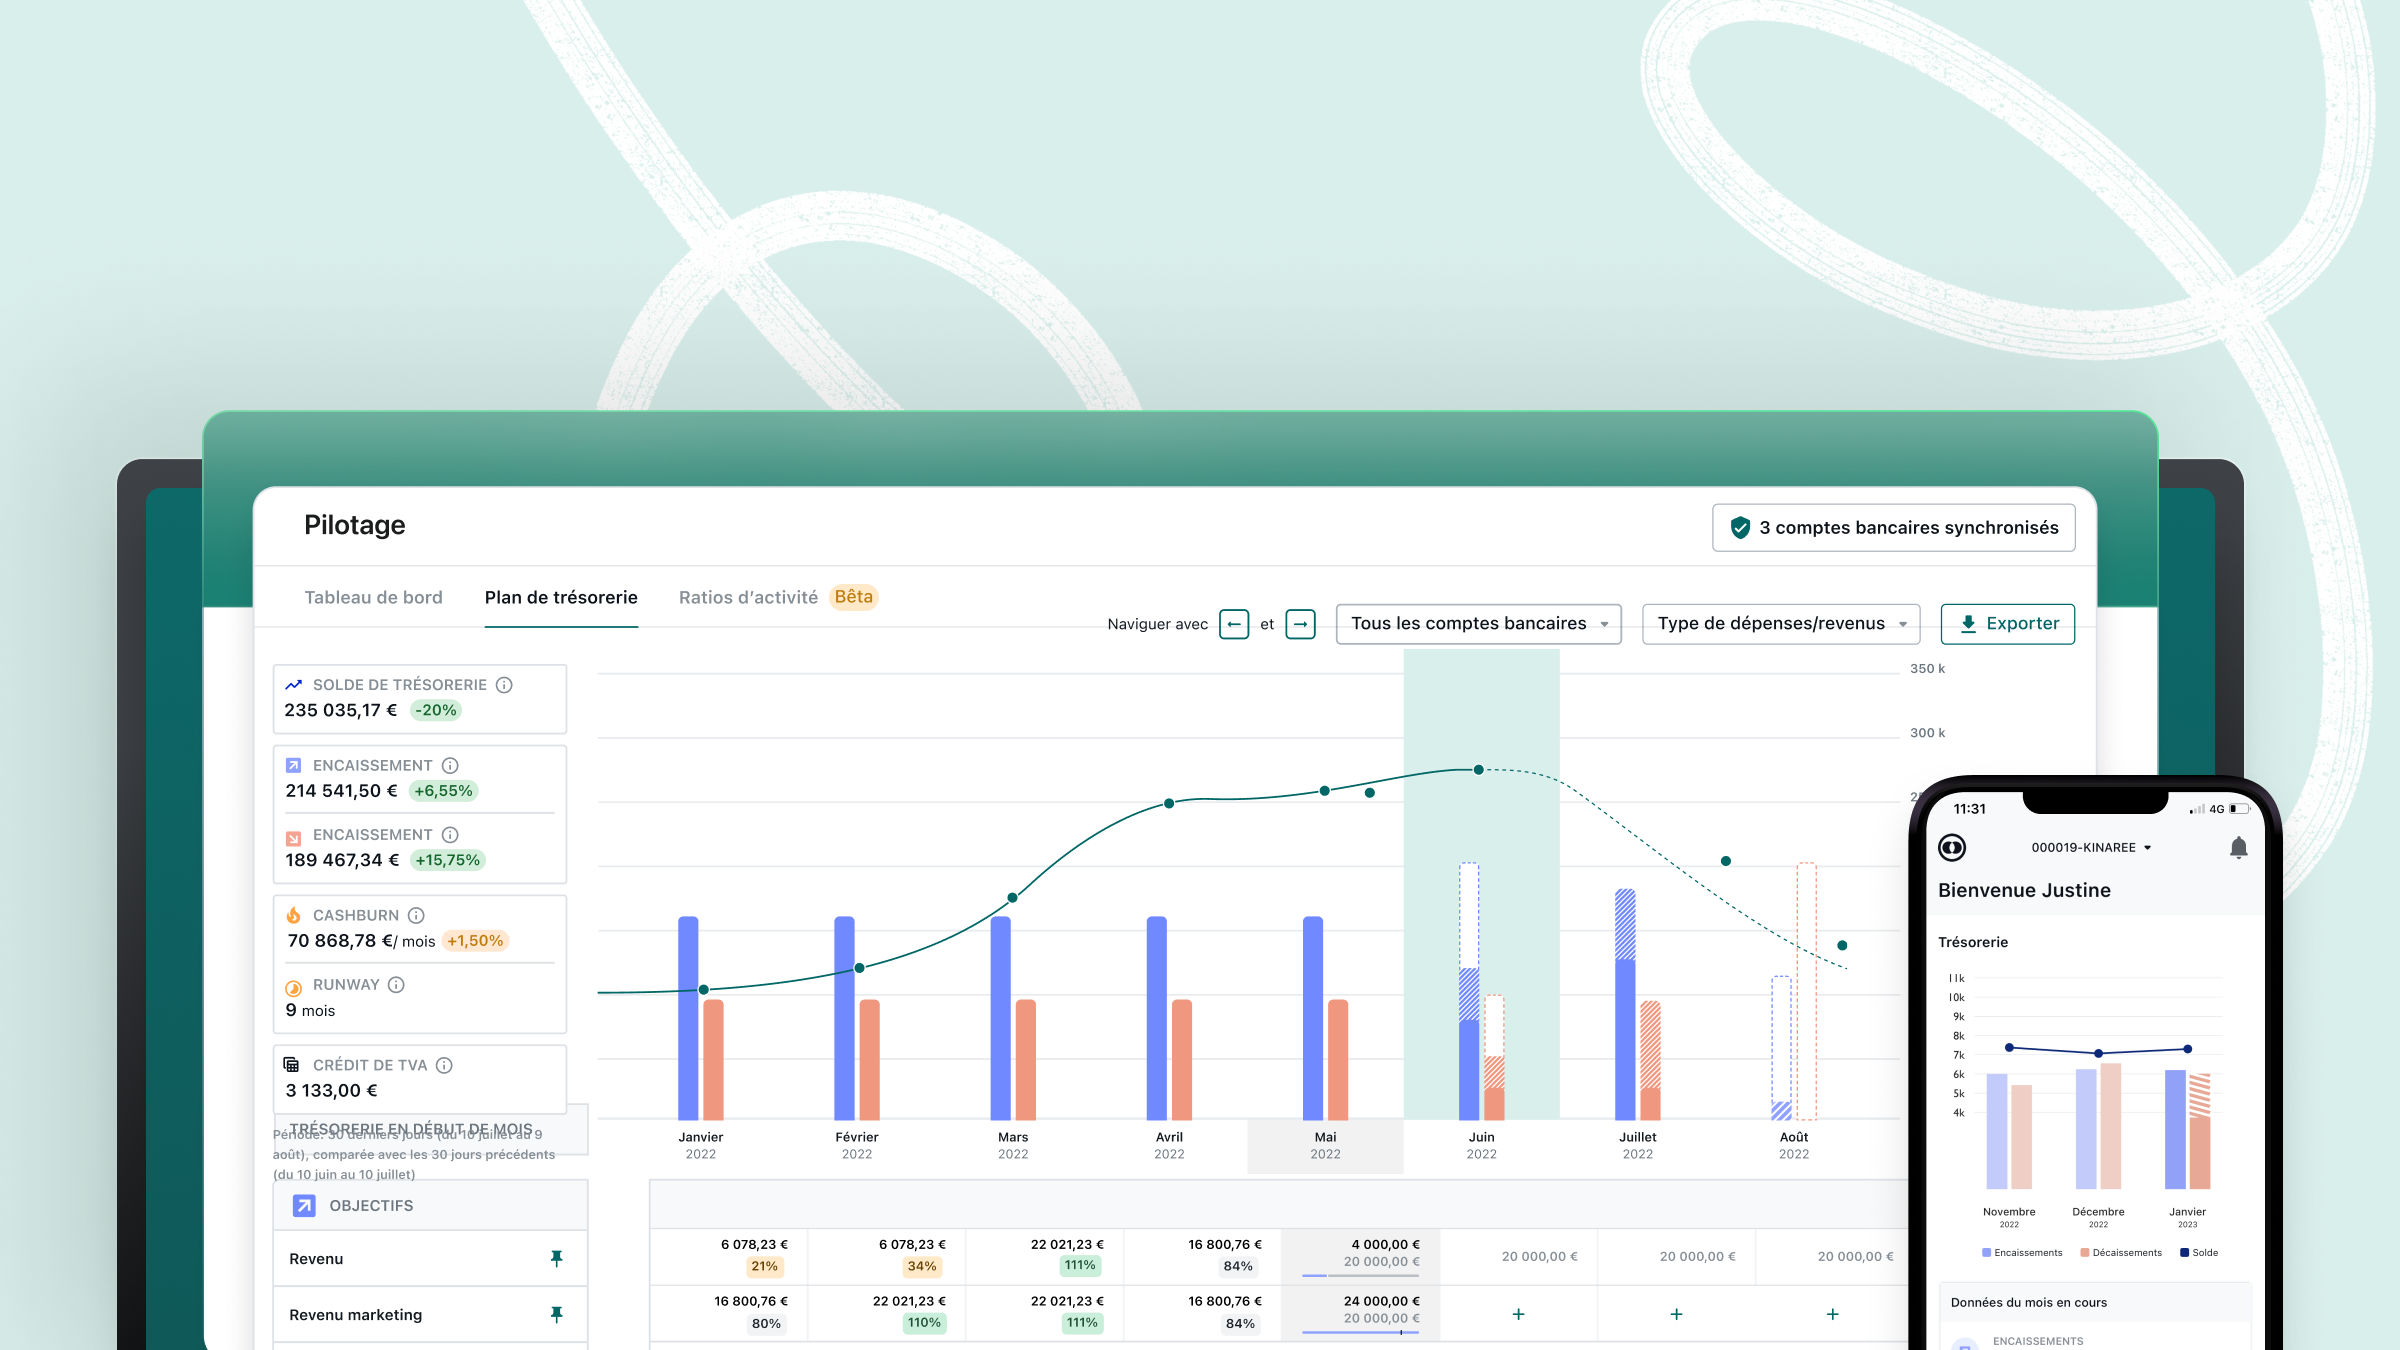
Task: Switch to Ratios d'activité tab
Action: [x=748, y=597]
